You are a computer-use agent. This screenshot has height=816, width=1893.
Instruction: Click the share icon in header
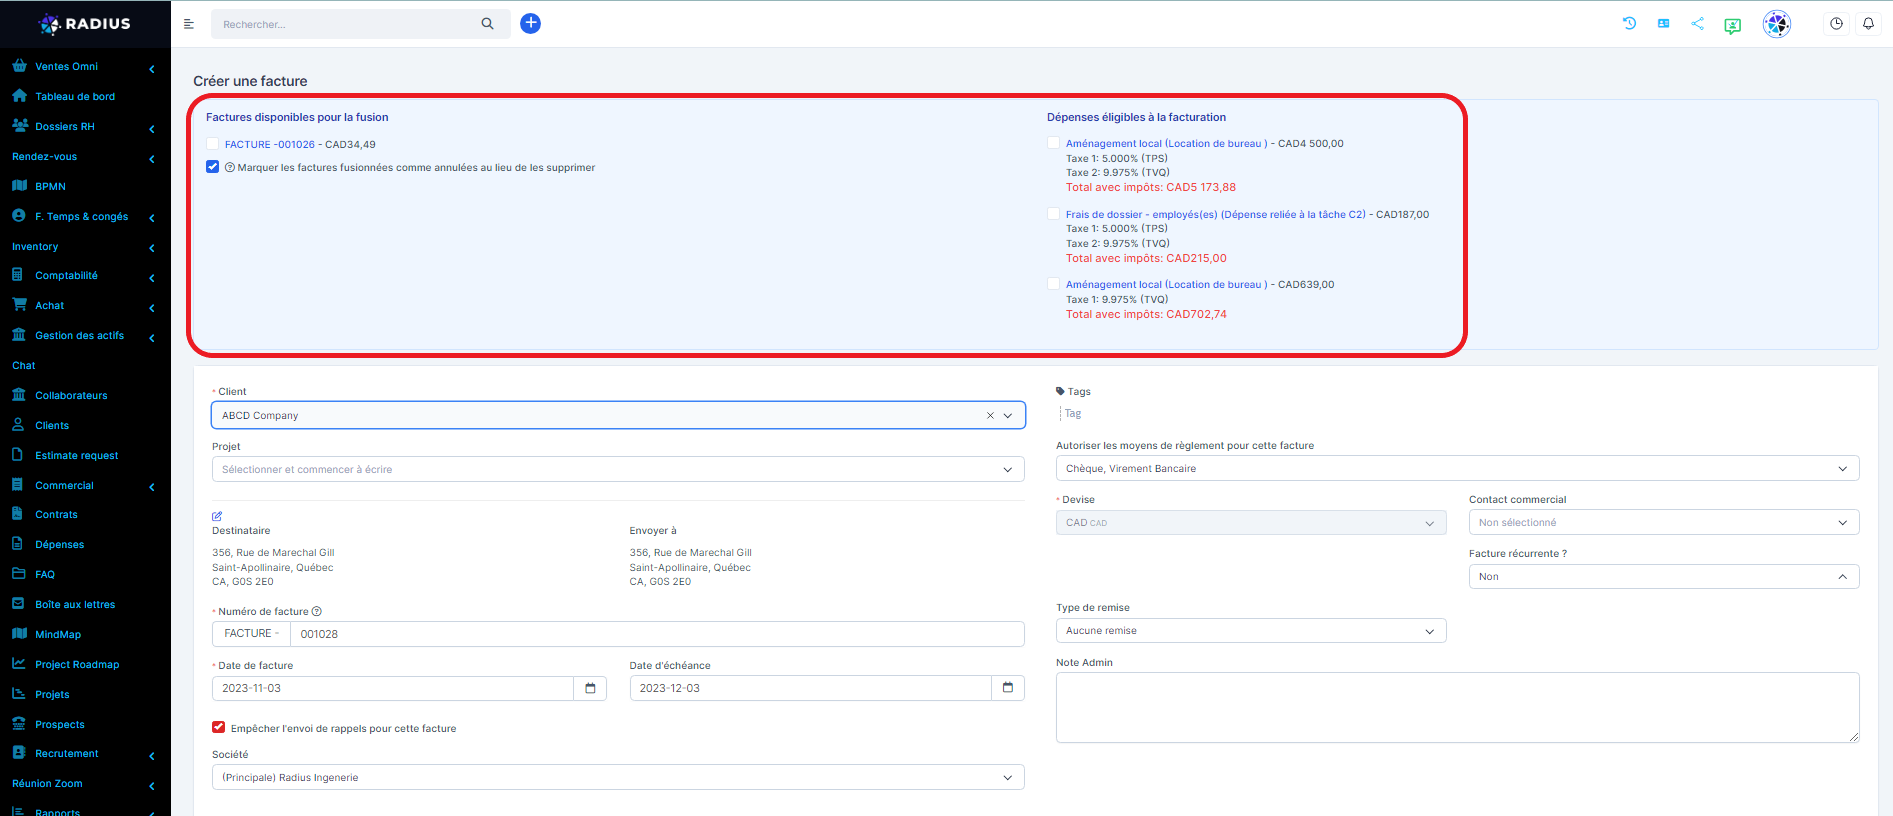(1697, 23)
